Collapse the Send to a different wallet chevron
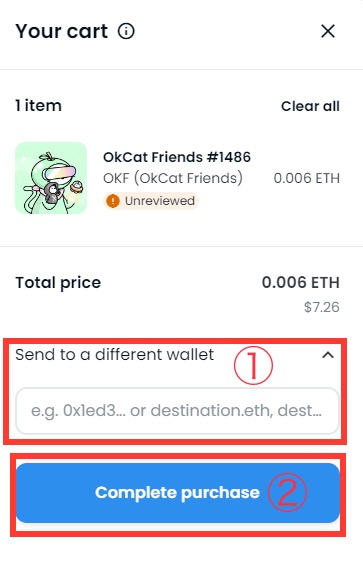The image size is (363, 564). pos(328,355)
